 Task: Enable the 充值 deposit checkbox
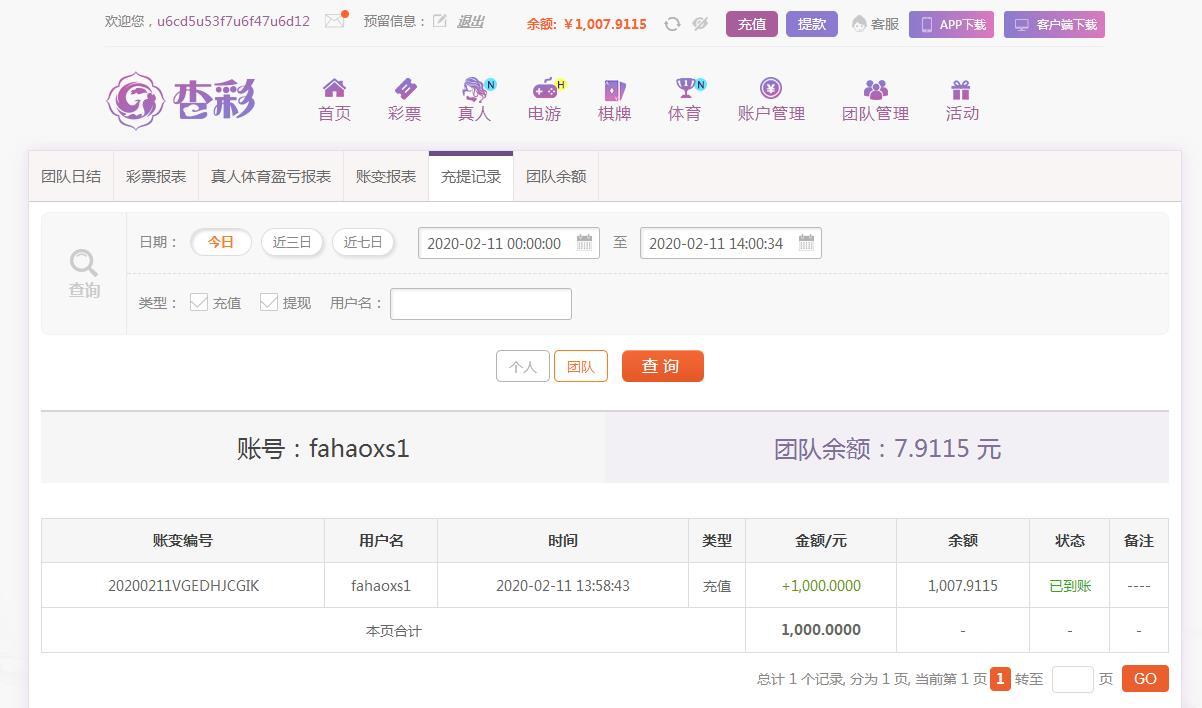pos(200,301)
